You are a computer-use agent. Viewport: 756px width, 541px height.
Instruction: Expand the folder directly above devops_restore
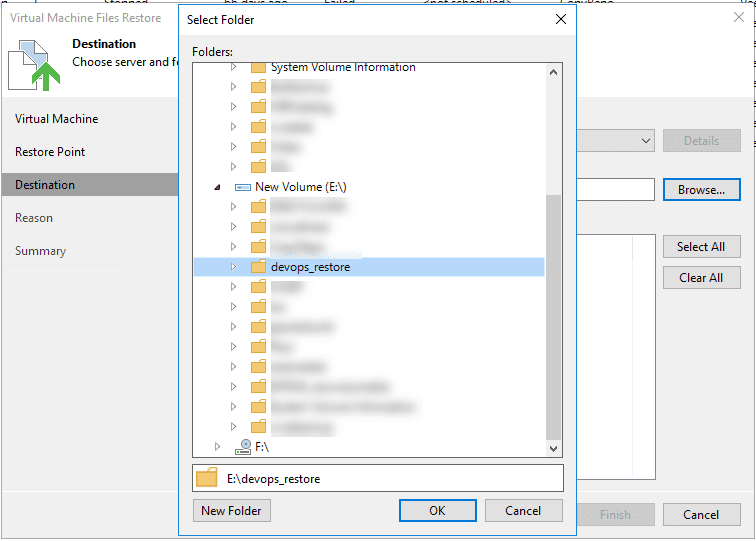(233, 246)
